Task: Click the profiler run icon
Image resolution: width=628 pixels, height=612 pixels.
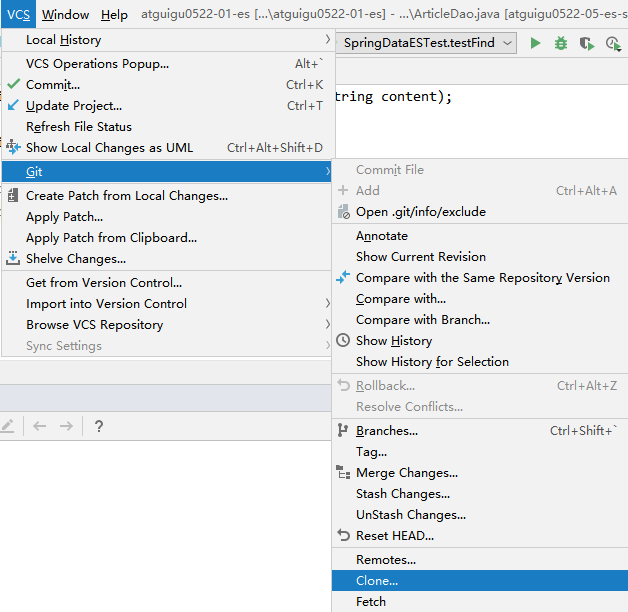Action: click(x=612, y=43)
